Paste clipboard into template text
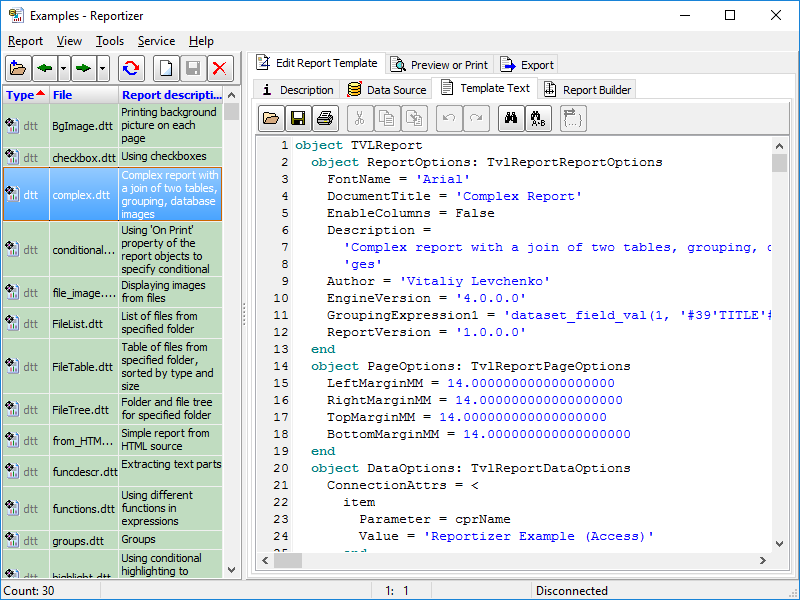 click(414, 119)
